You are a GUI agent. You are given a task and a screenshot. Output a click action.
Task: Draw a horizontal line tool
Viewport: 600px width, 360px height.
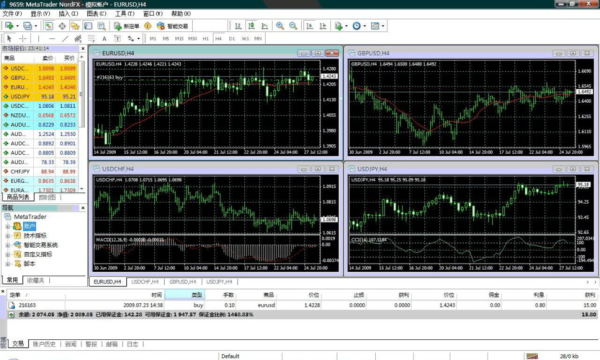[52, 38]
